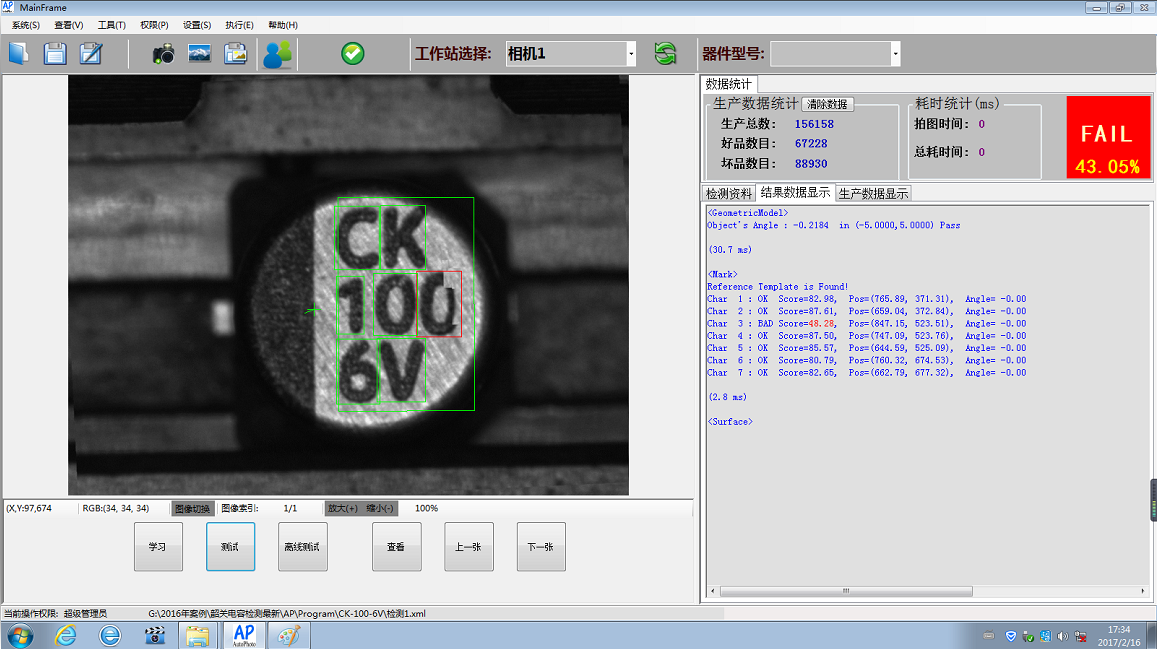Select the 数据统计 tab

[x=728, y=84]
